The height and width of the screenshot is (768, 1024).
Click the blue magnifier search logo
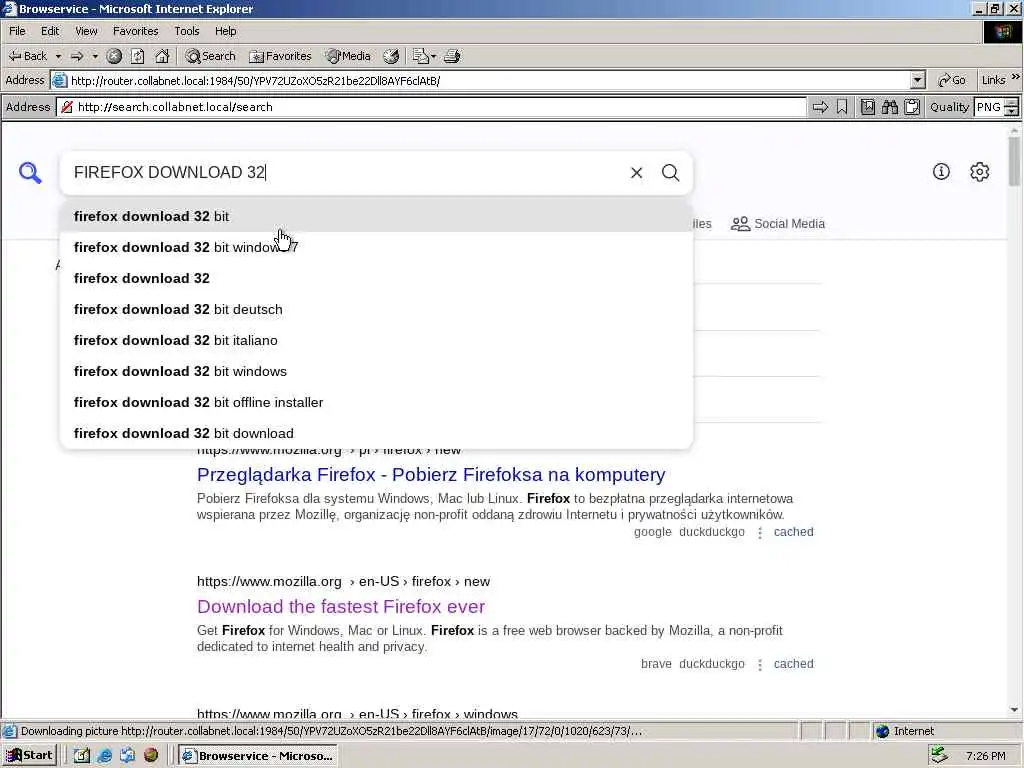tap(30, 173)
